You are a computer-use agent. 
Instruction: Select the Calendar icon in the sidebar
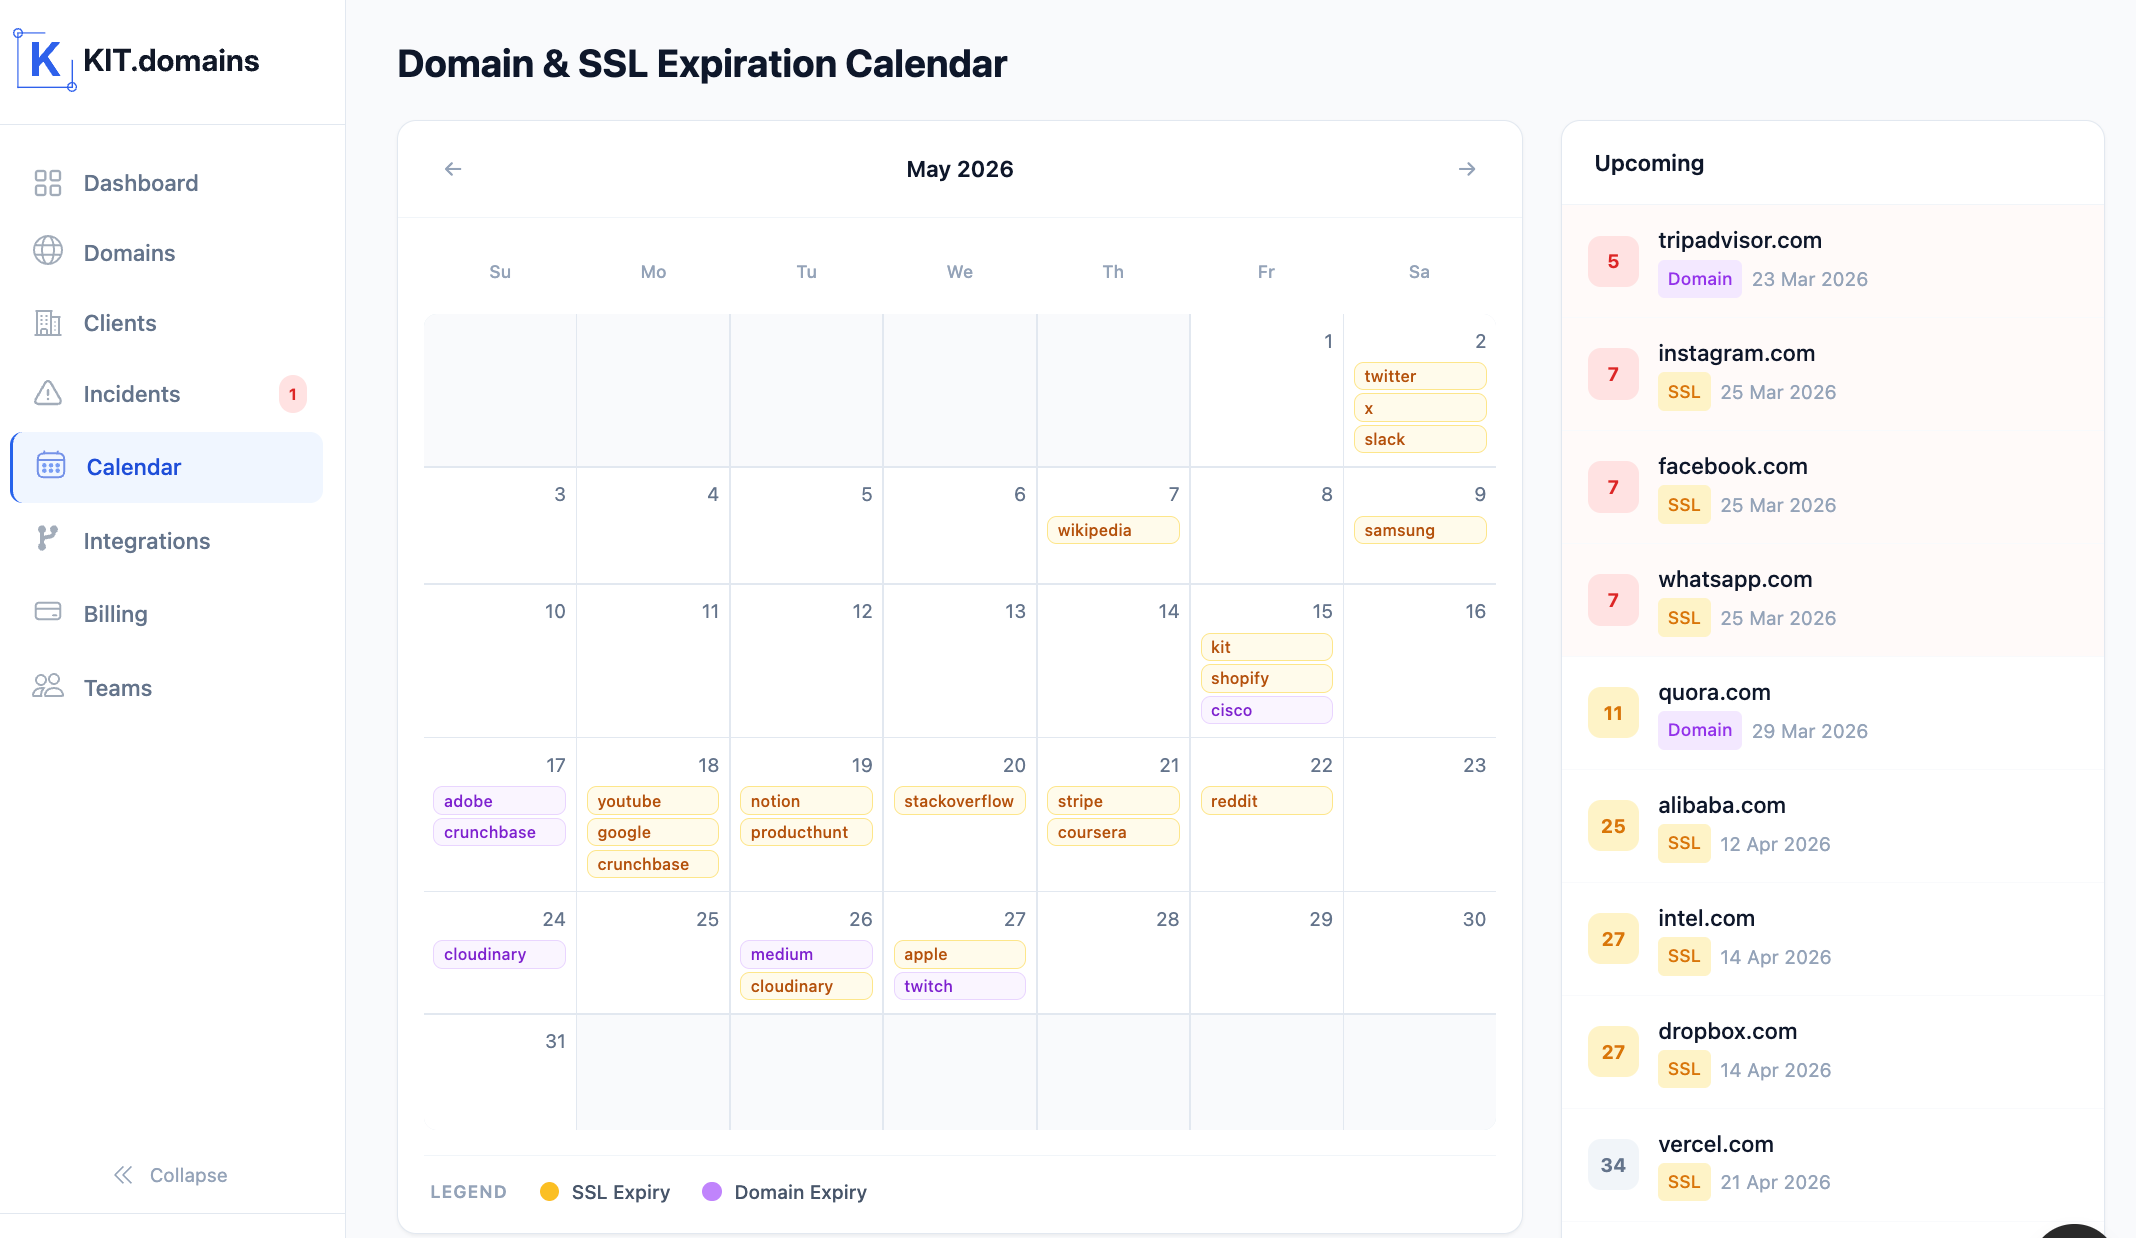tap(47, 466)
